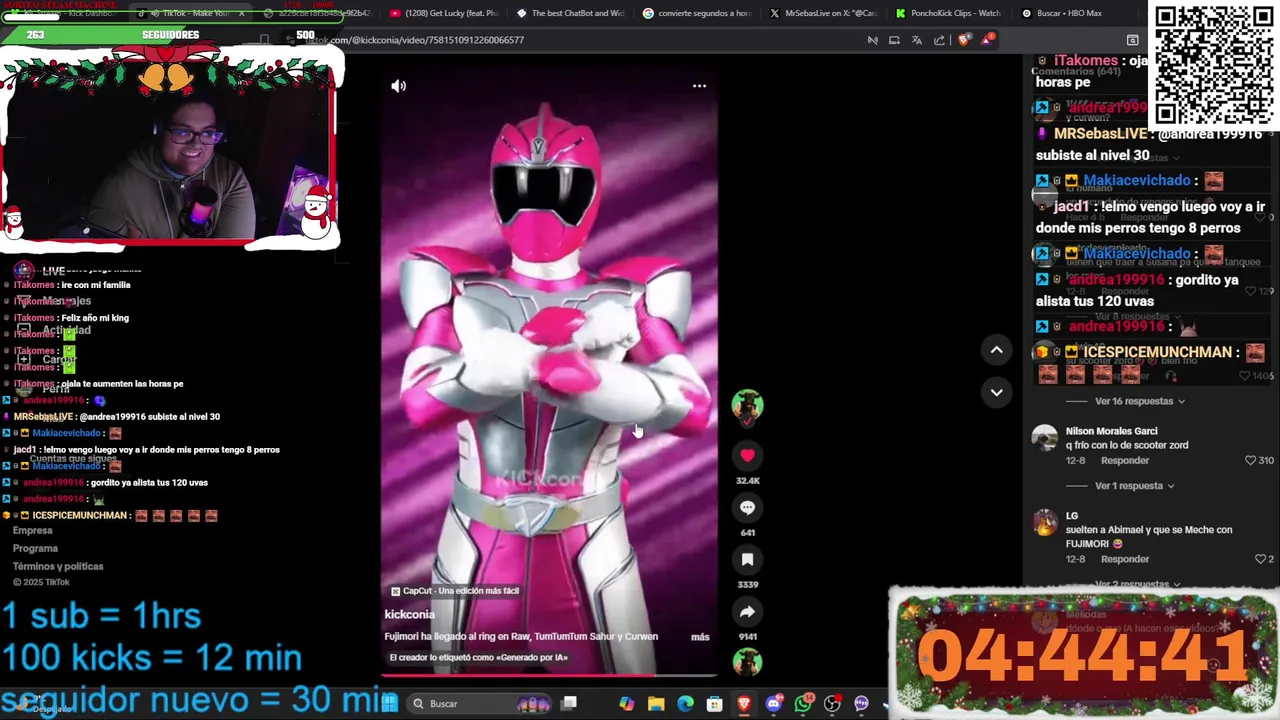Image resolution: width=1280 pixels, height=720 pixels.
Task: Click 'Nilson Morales Garci' commenter name
Action: (1111, 431)
